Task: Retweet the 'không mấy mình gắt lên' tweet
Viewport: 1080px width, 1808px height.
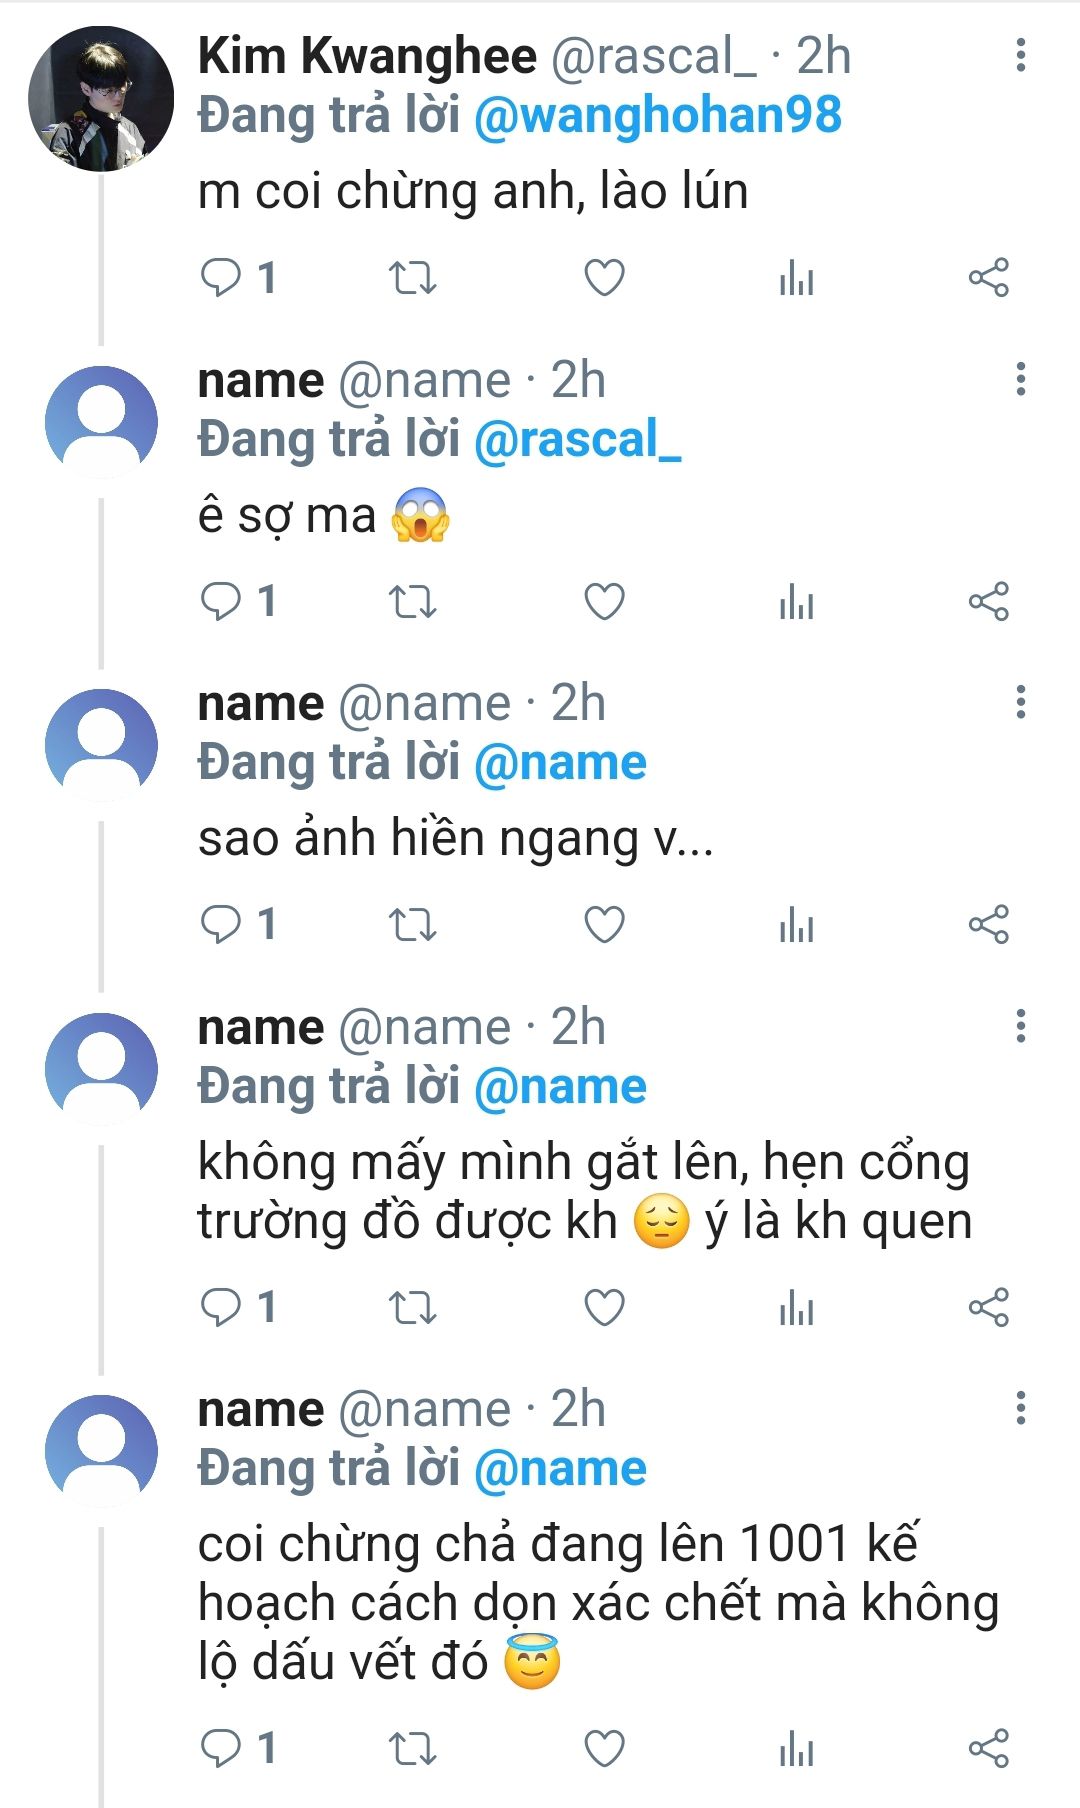Action: [x=412, y=1307]
